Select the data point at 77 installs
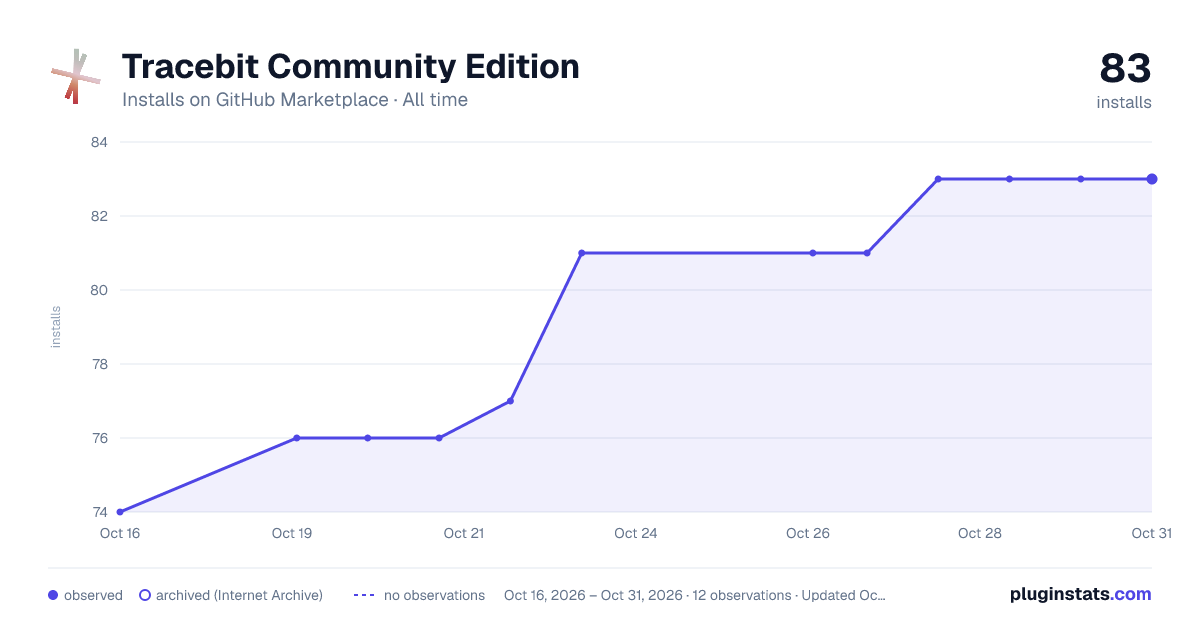Screen dimensions: 1200x630 (510, 401)
